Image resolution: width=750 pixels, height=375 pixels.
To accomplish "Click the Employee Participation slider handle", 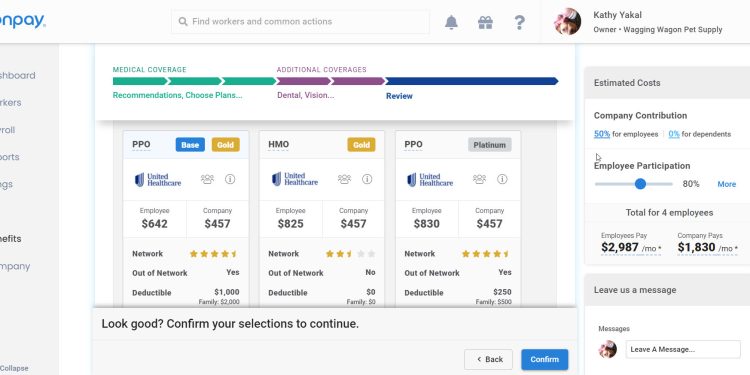I will point(640,184).
